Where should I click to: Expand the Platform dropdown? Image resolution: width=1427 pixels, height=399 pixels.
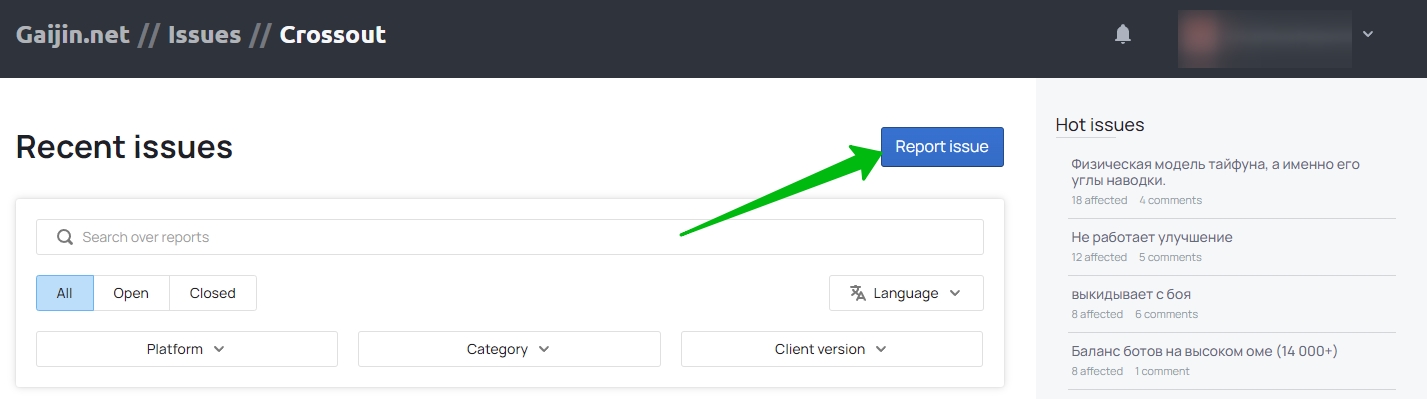pos(187,349)
